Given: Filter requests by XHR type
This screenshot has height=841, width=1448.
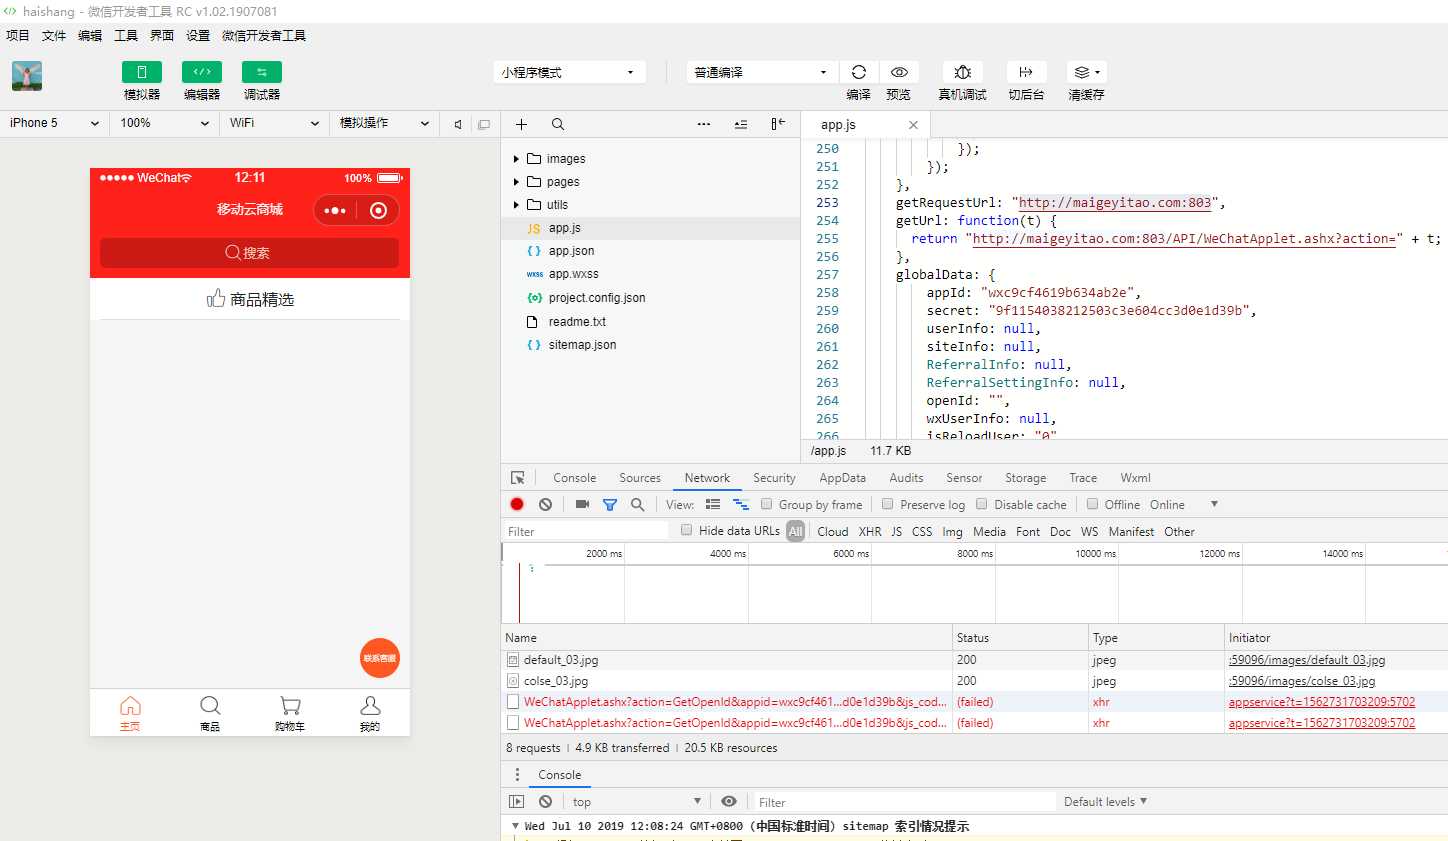Looking at the screenshot, I should [870, 532].
